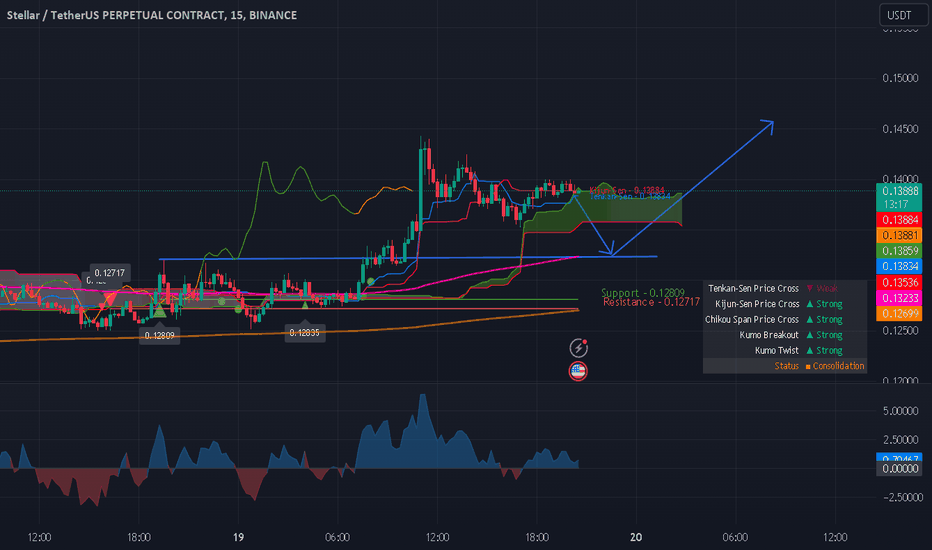This screenshot has height=550, width=932.
Task: Click the orange 0.12699 price tag
Action: click(899, 313)
